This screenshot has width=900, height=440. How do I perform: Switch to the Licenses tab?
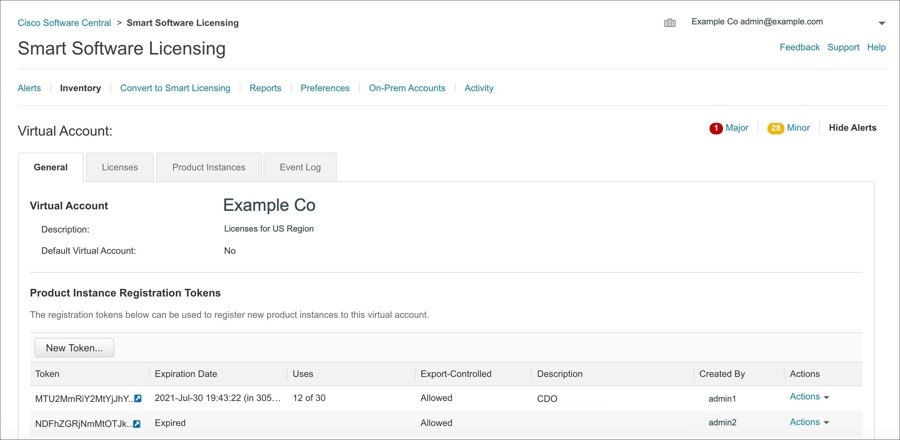[120, 167]
